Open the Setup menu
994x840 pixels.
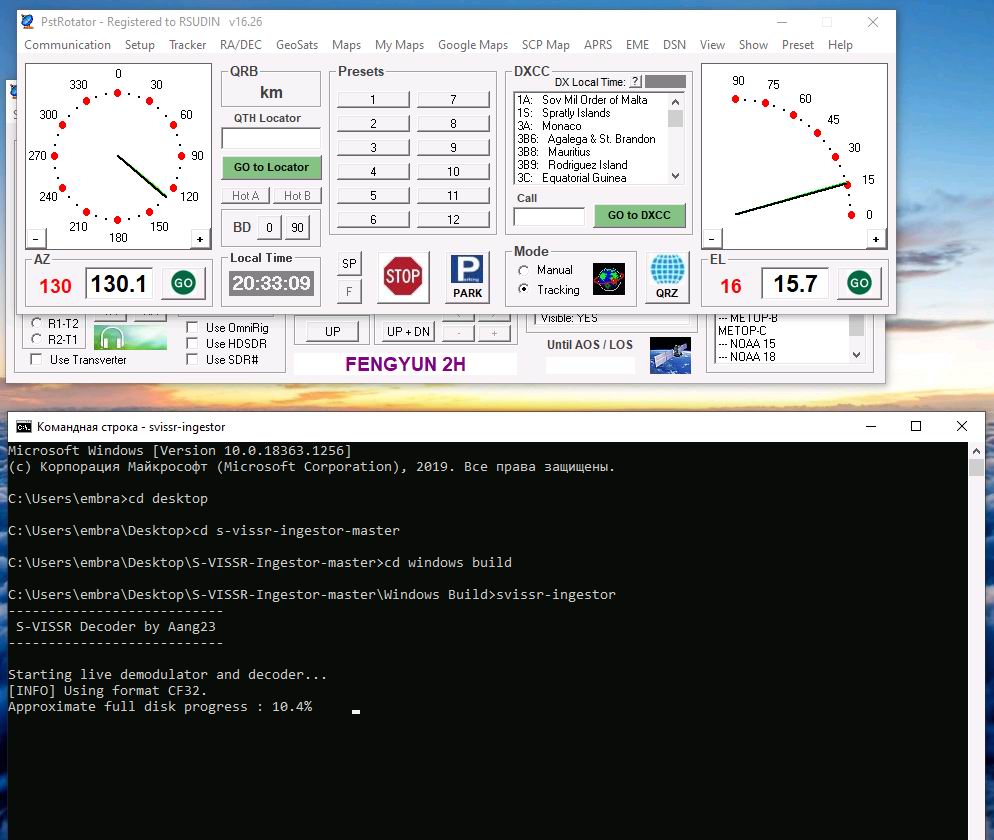click(139, 45)
